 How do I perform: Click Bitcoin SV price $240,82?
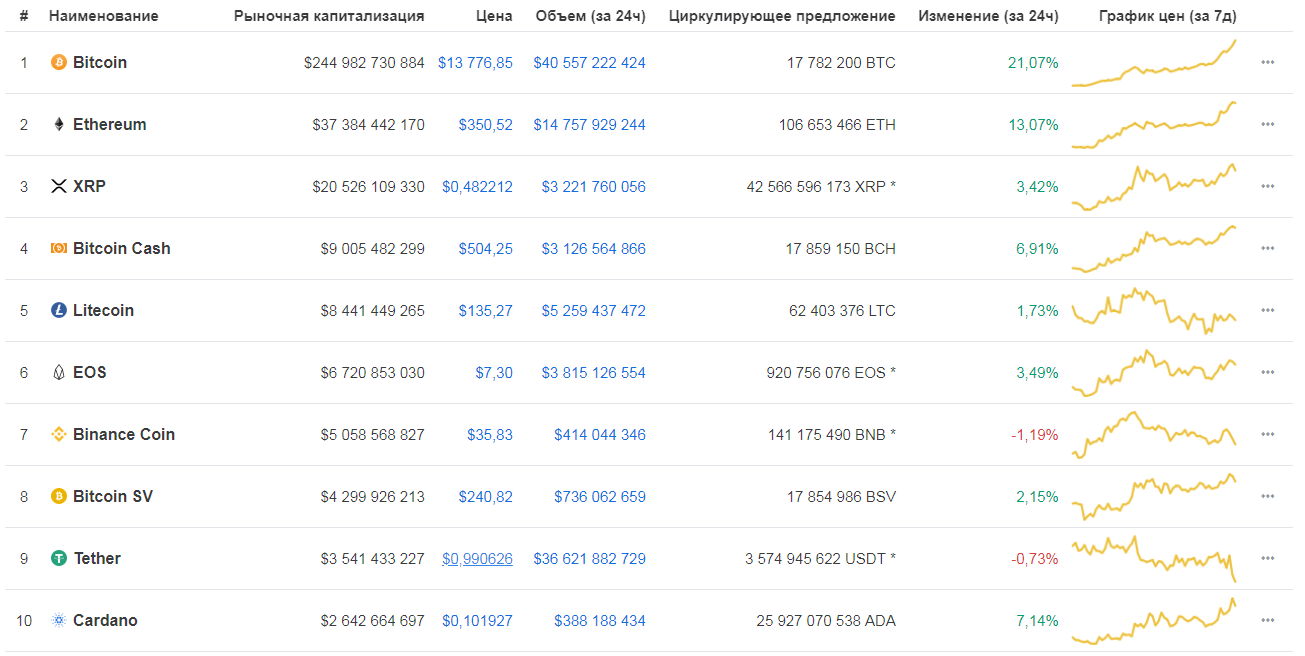pos(486,496)
